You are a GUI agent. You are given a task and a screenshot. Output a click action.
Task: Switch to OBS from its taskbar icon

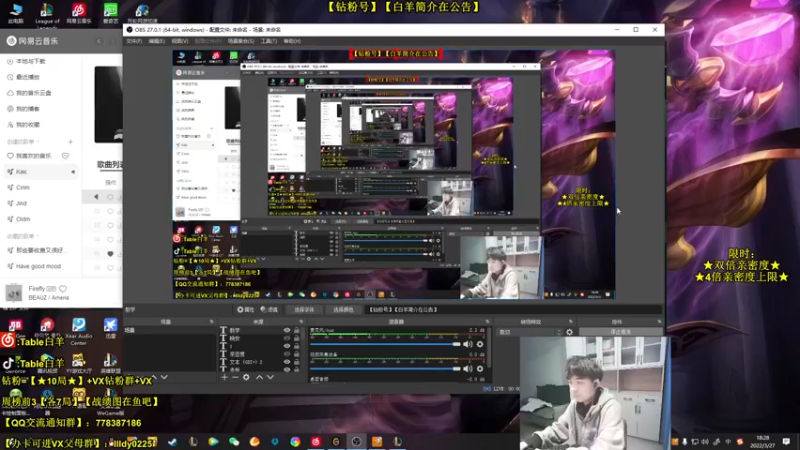tap(356, 442)
